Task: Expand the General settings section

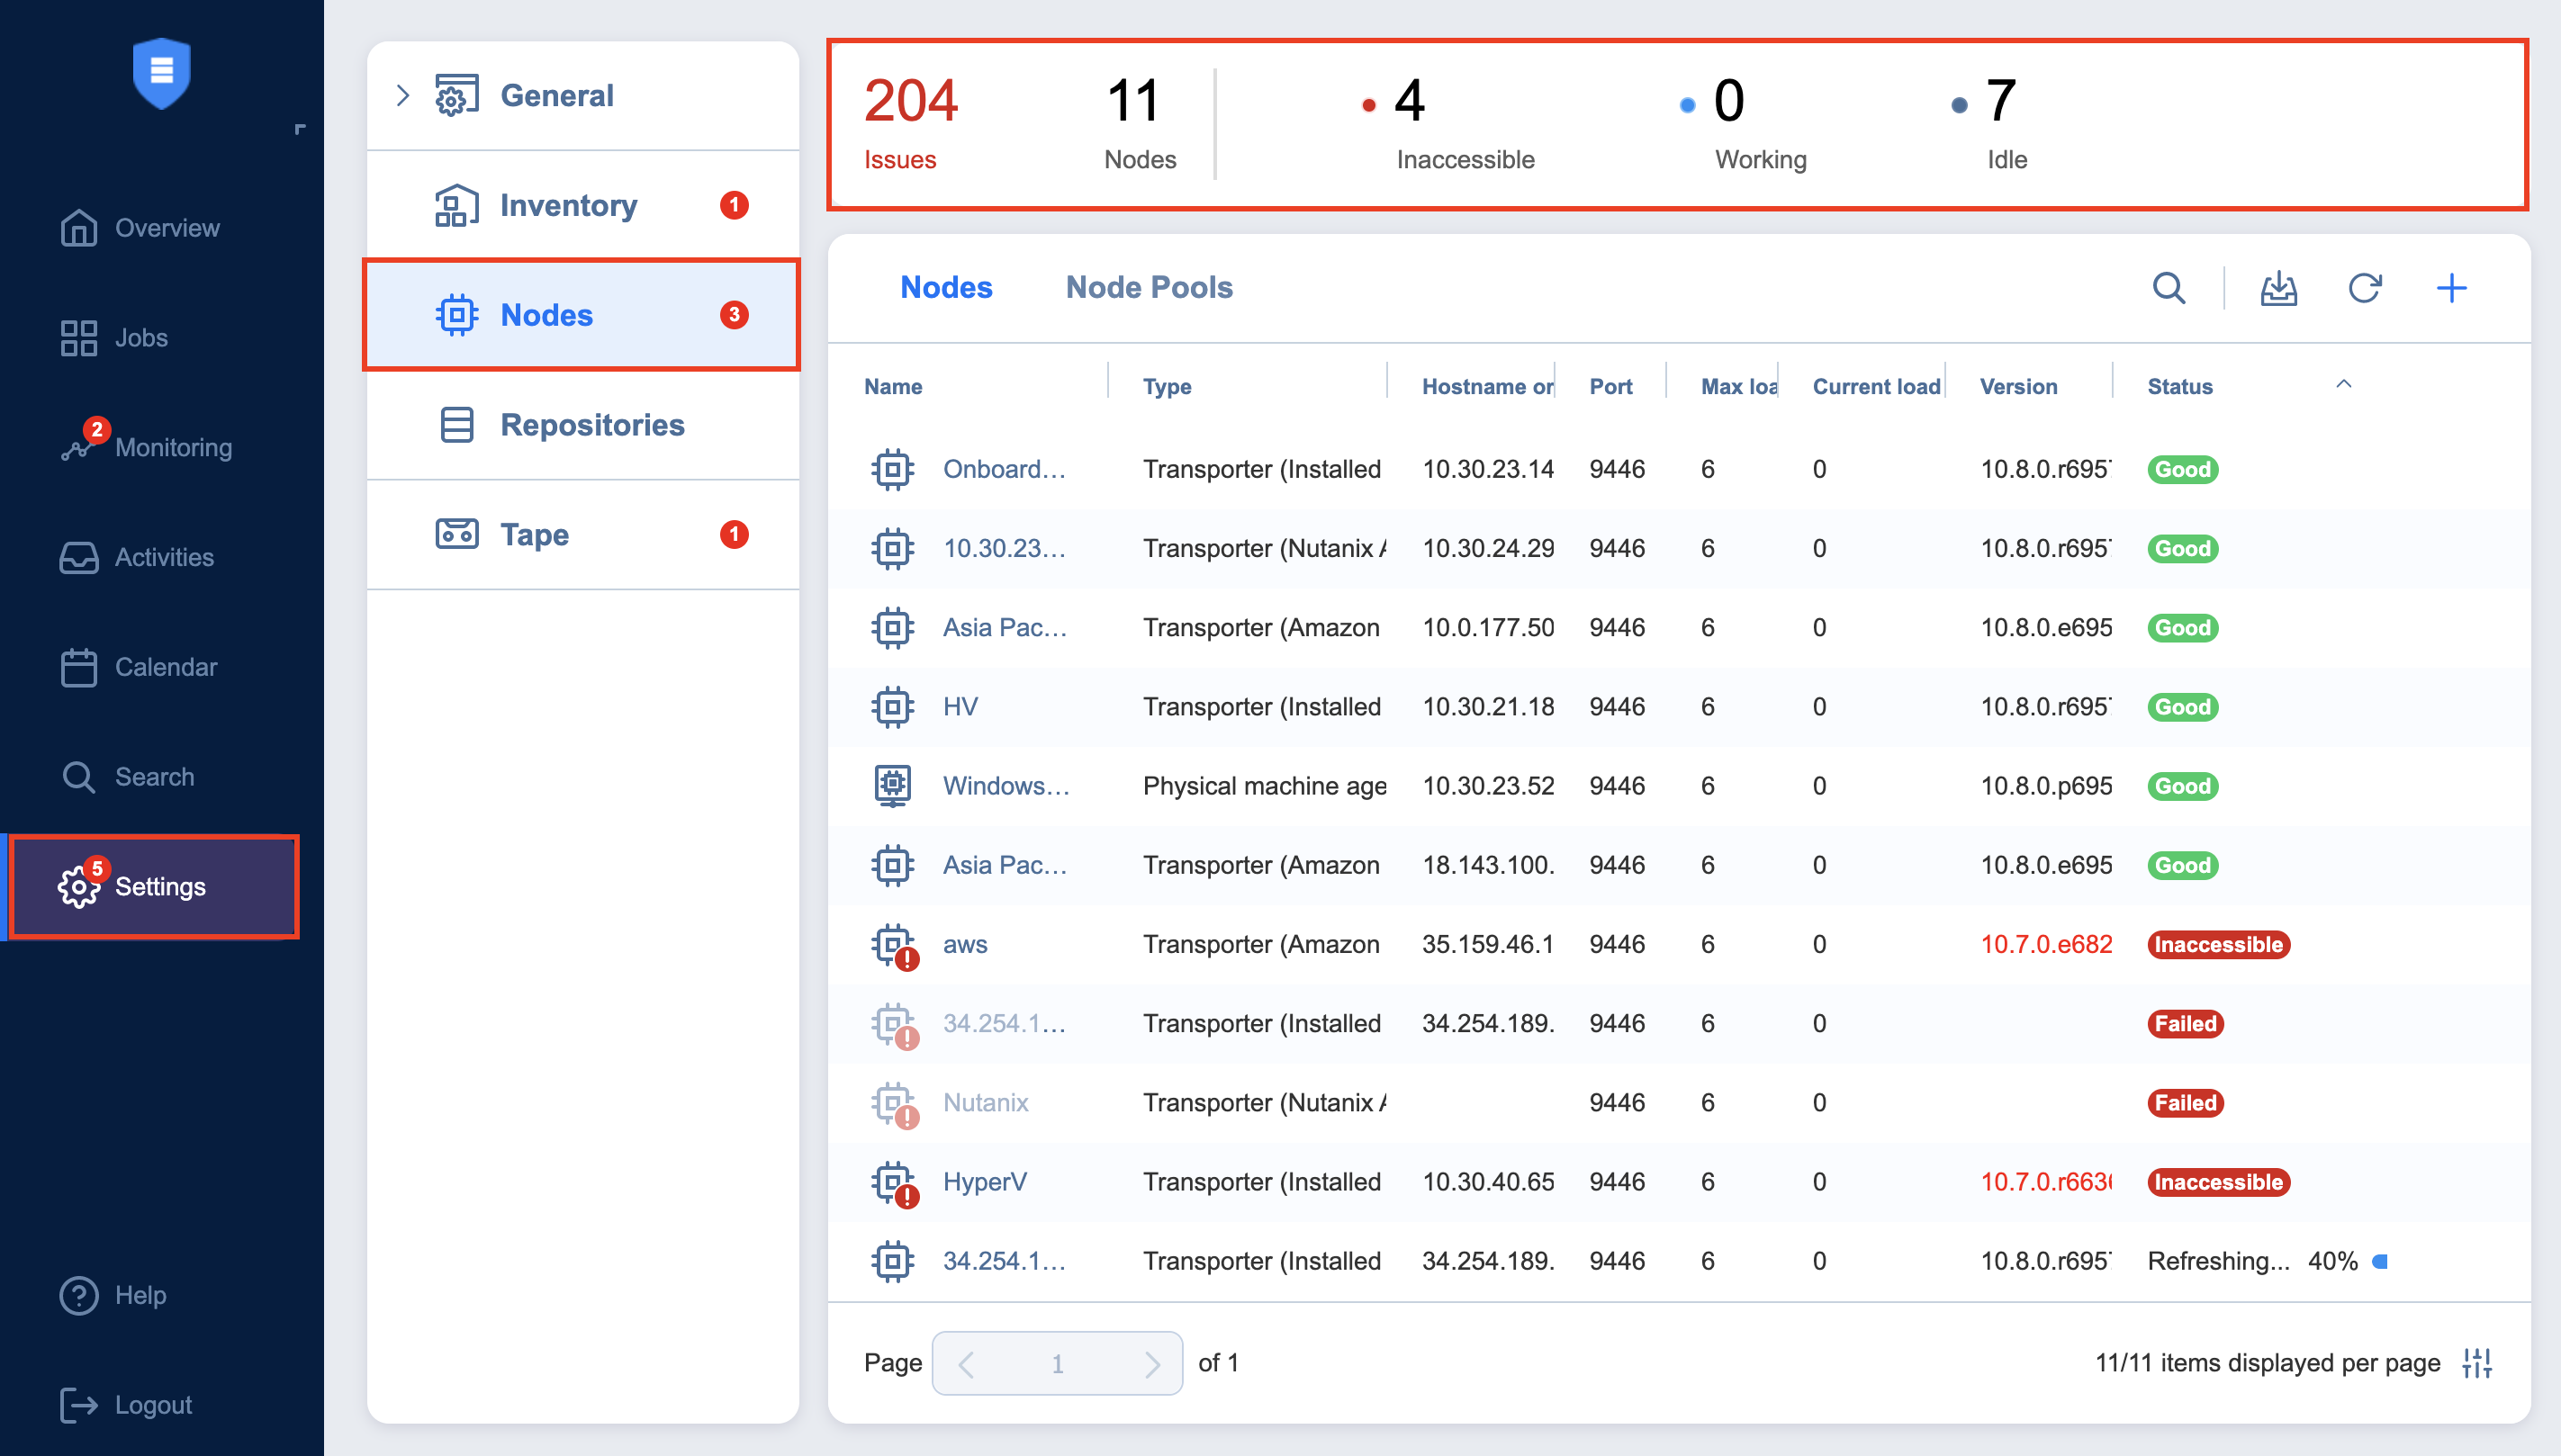Action: 403,96
